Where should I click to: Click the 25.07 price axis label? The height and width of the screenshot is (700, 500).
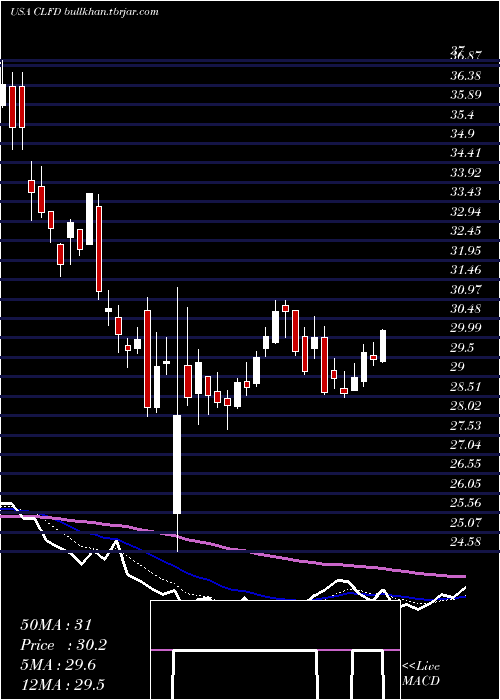click(465, 522)
